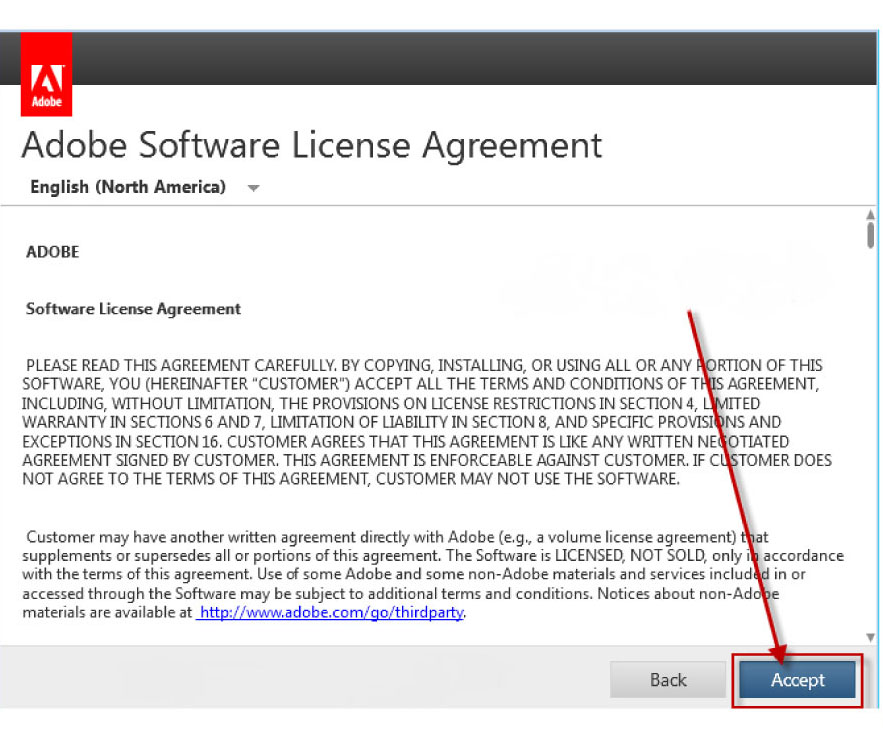Go back with the Back button

[x=668, y=680]
